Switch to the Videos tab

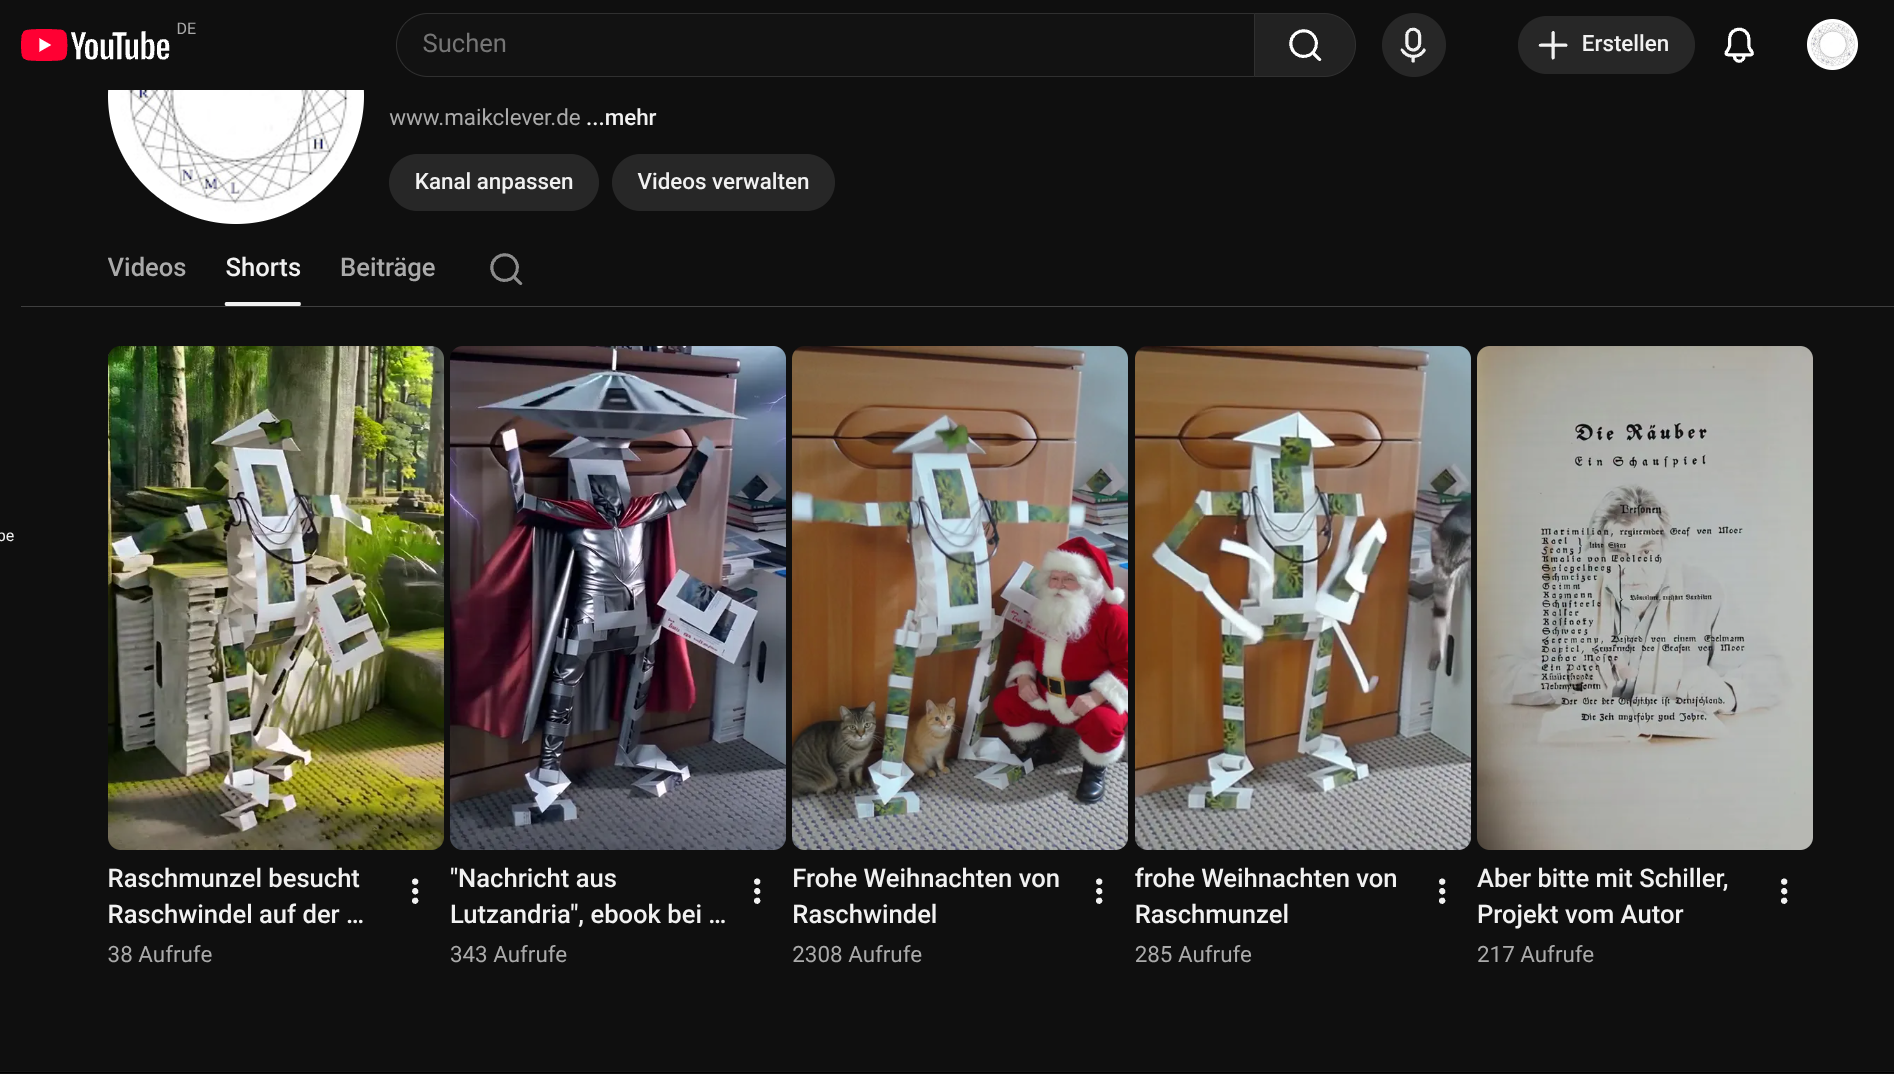pyautogui.click(x=147, y=268)
